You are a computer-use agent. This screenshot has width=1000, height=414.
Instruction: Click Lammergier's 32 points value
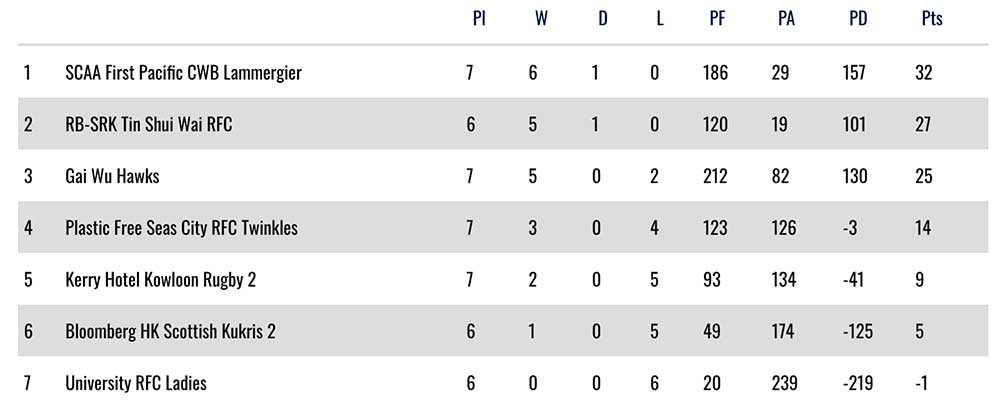click(x=923, y=73)
